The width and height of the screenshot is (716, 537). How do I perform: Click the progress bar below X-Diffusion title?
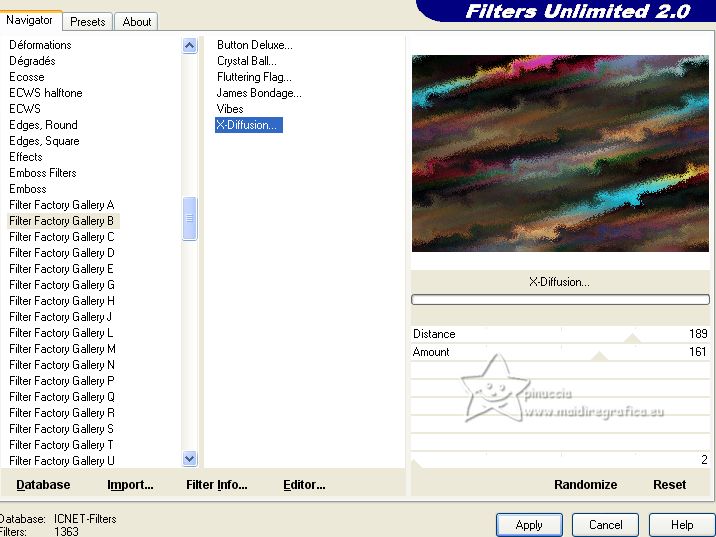point(560,300)
